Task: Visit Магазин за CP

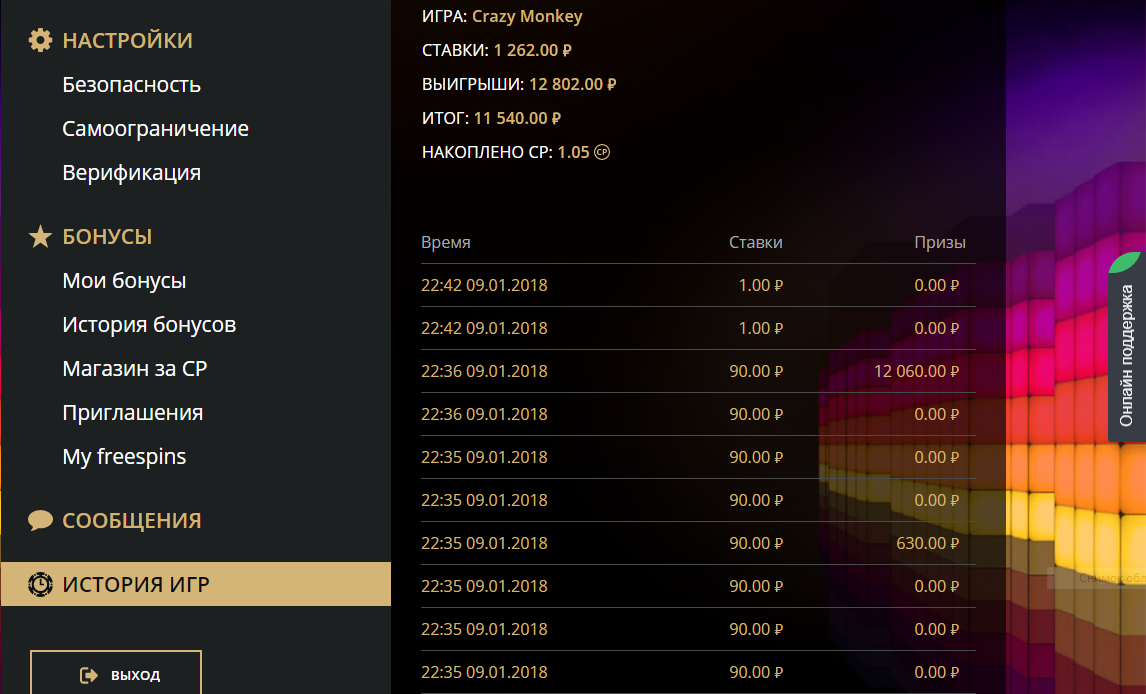Action: click(x=134, y=369)
